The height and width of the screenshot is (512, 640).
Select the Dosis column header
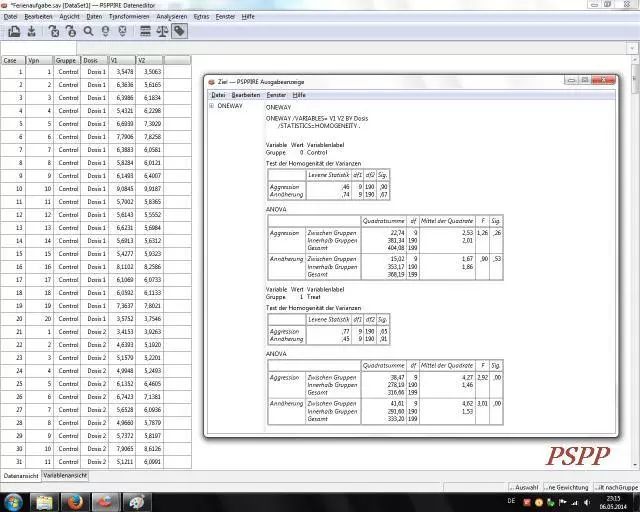tap(94, 60)
